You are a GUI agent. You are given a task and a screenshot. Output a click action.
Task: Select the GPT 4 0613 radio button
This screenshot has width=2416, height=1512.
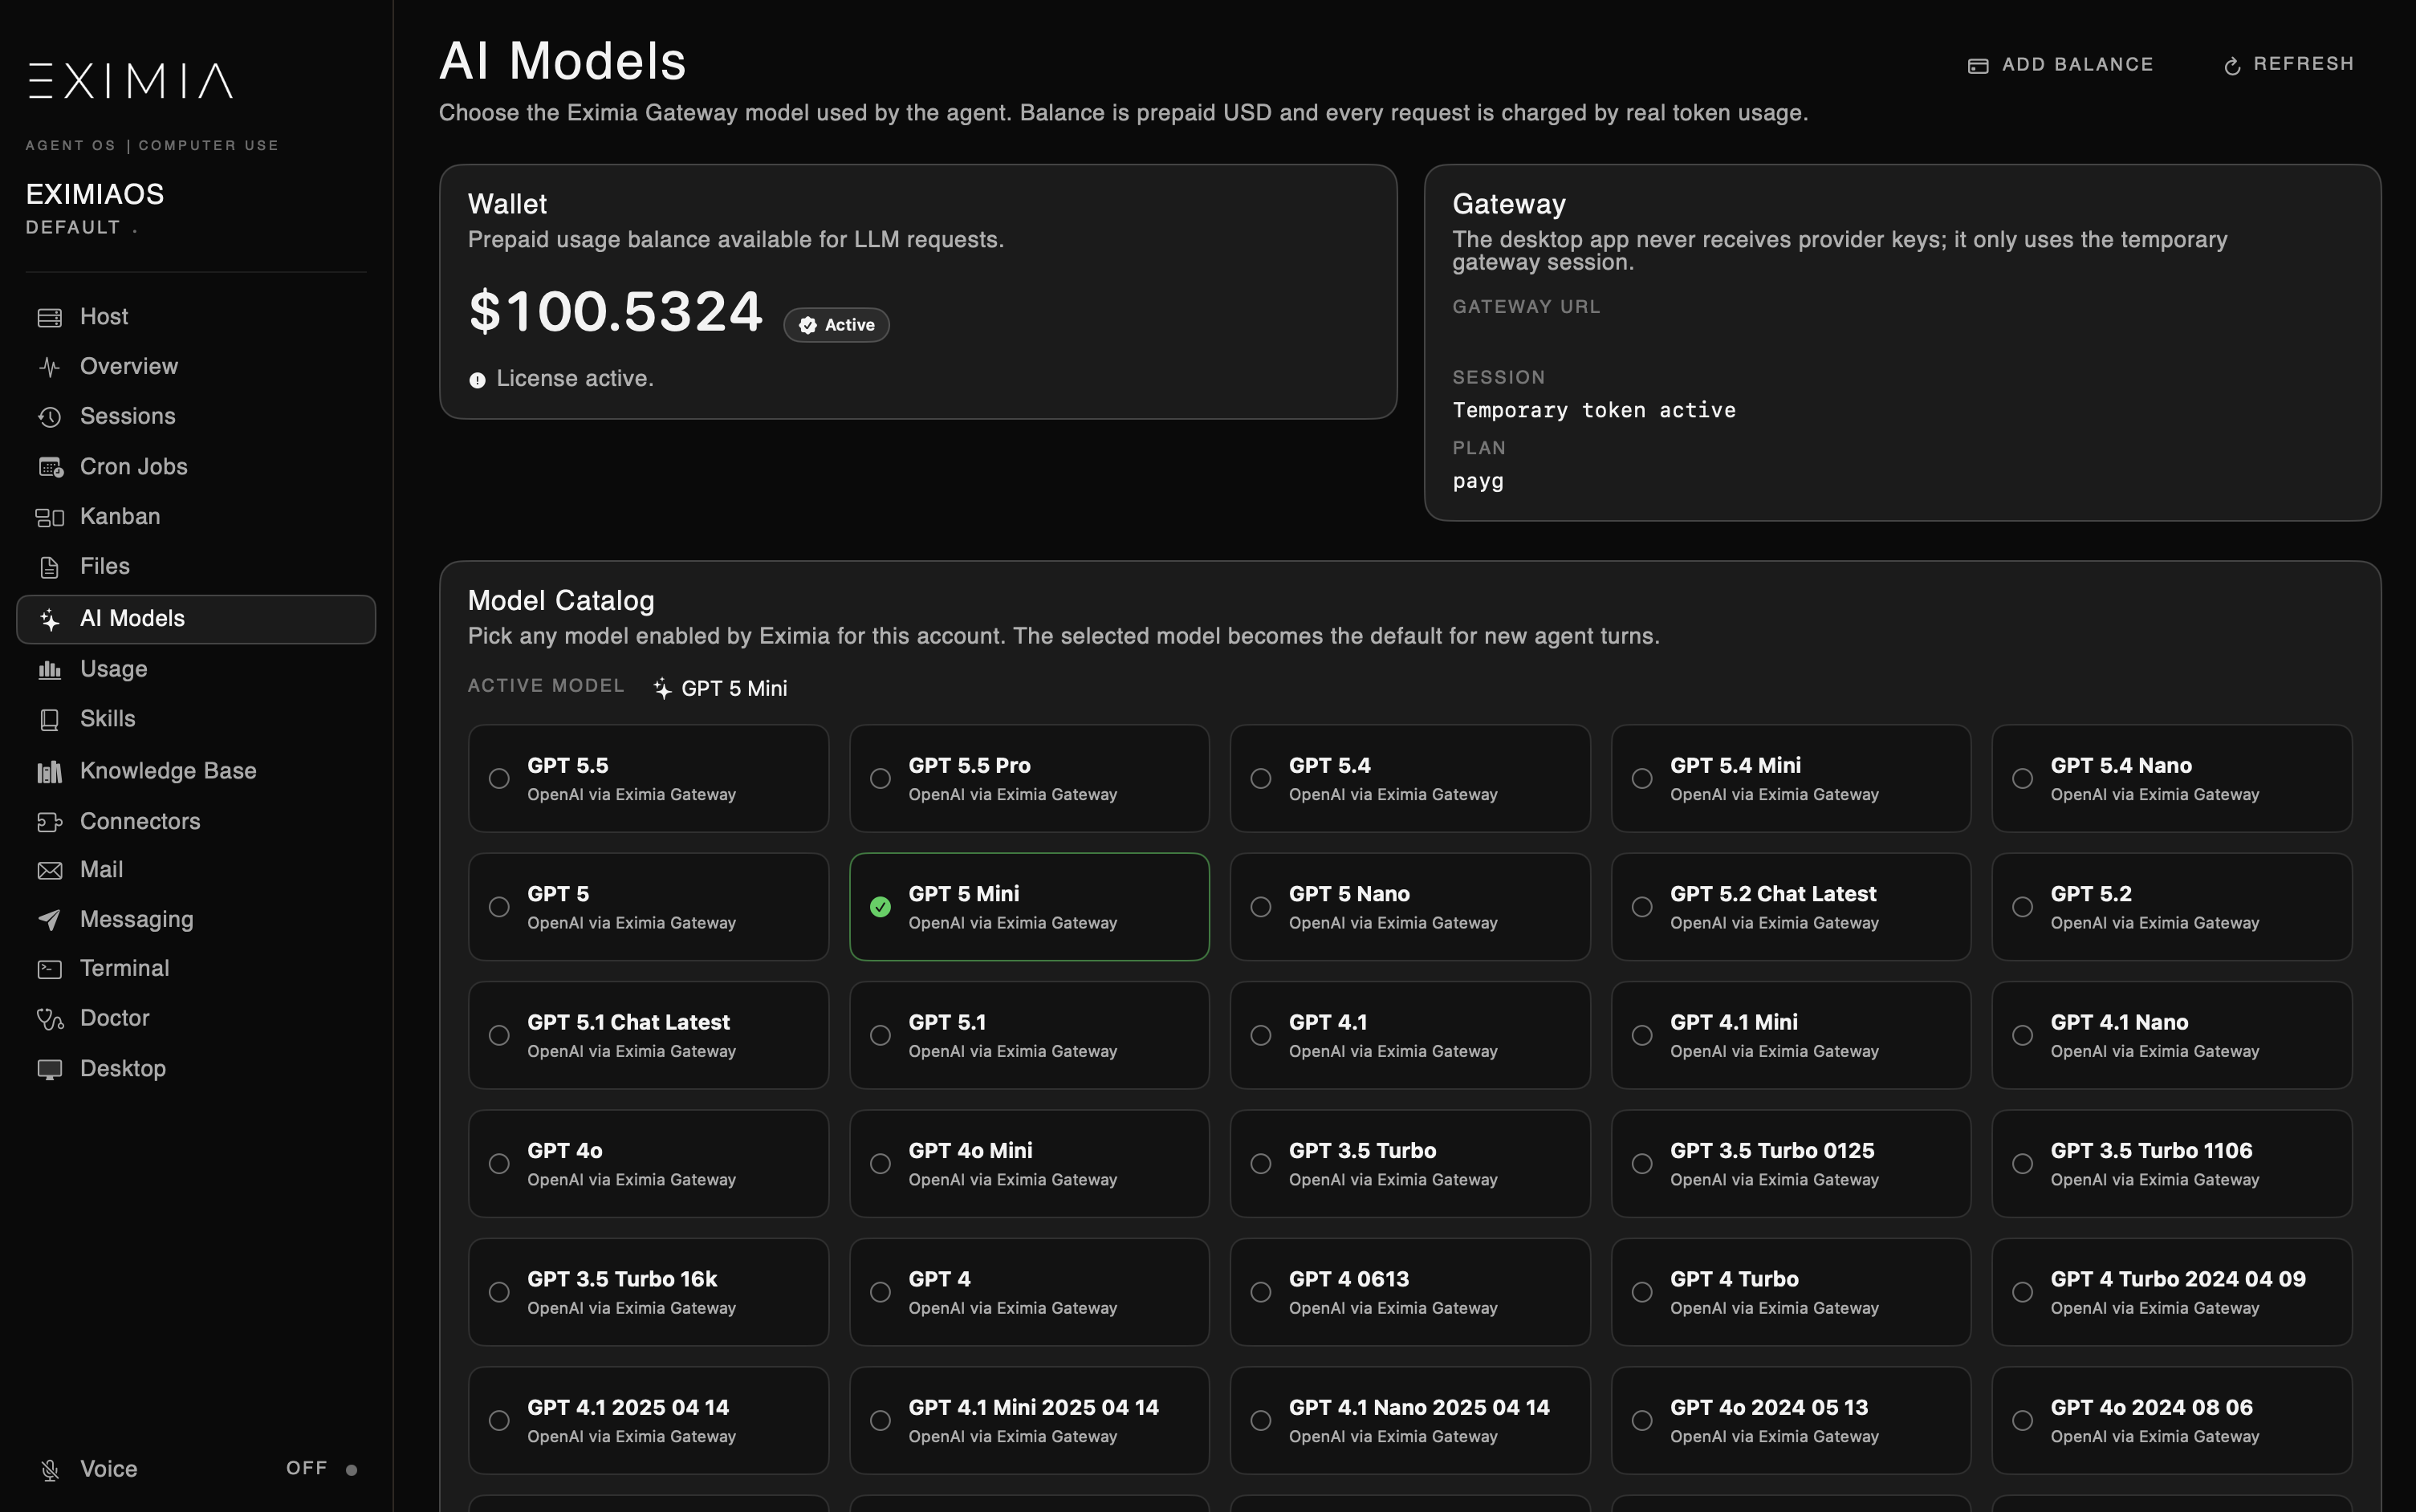(x=1261, y=1293)
